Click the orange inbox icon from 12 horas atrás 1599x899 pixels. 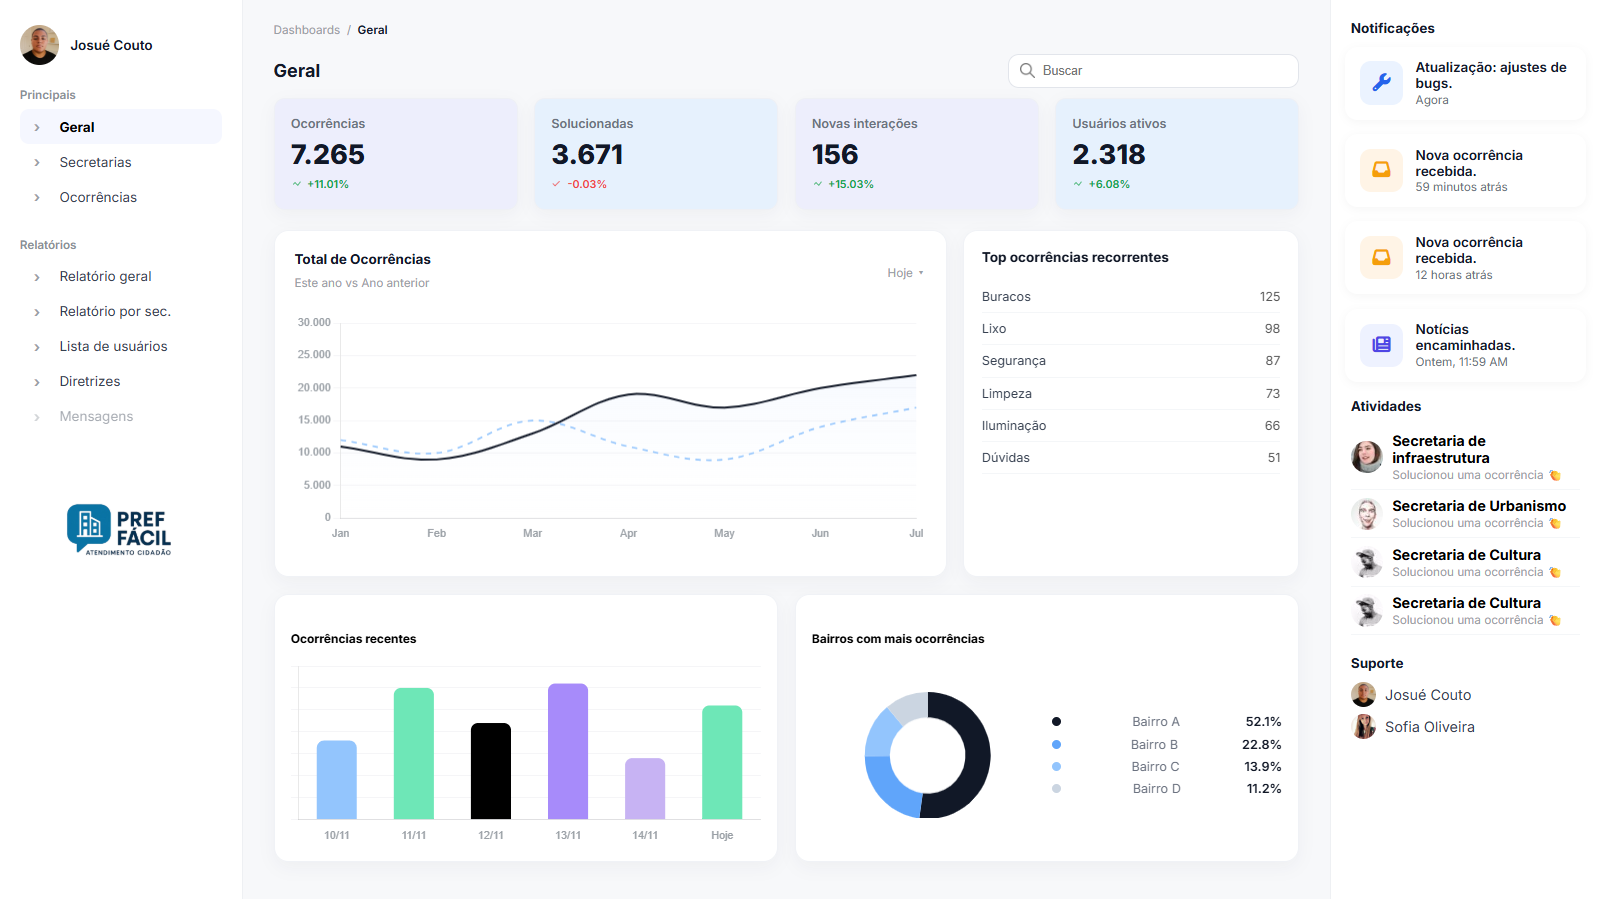click(1381, 258)
